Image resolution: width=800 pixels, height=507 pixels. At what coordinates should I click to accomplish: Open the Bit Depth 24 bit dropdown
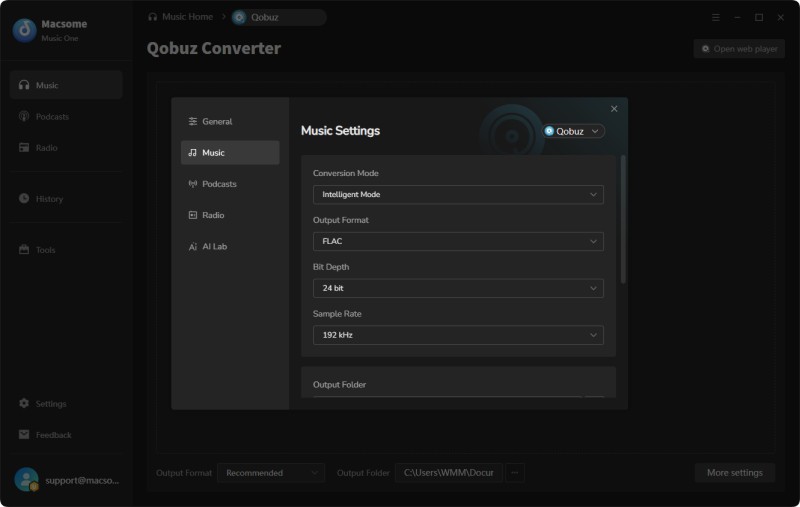(458, 288)
